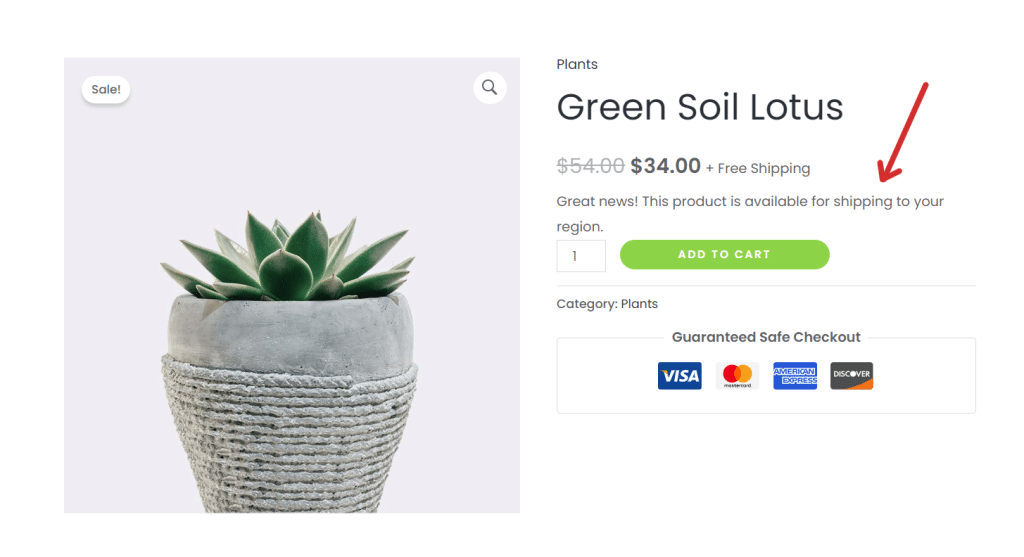The height and width of the screenshot is (557, 1024).
Task: Click the + Free Shipping text
Action: 758,168
